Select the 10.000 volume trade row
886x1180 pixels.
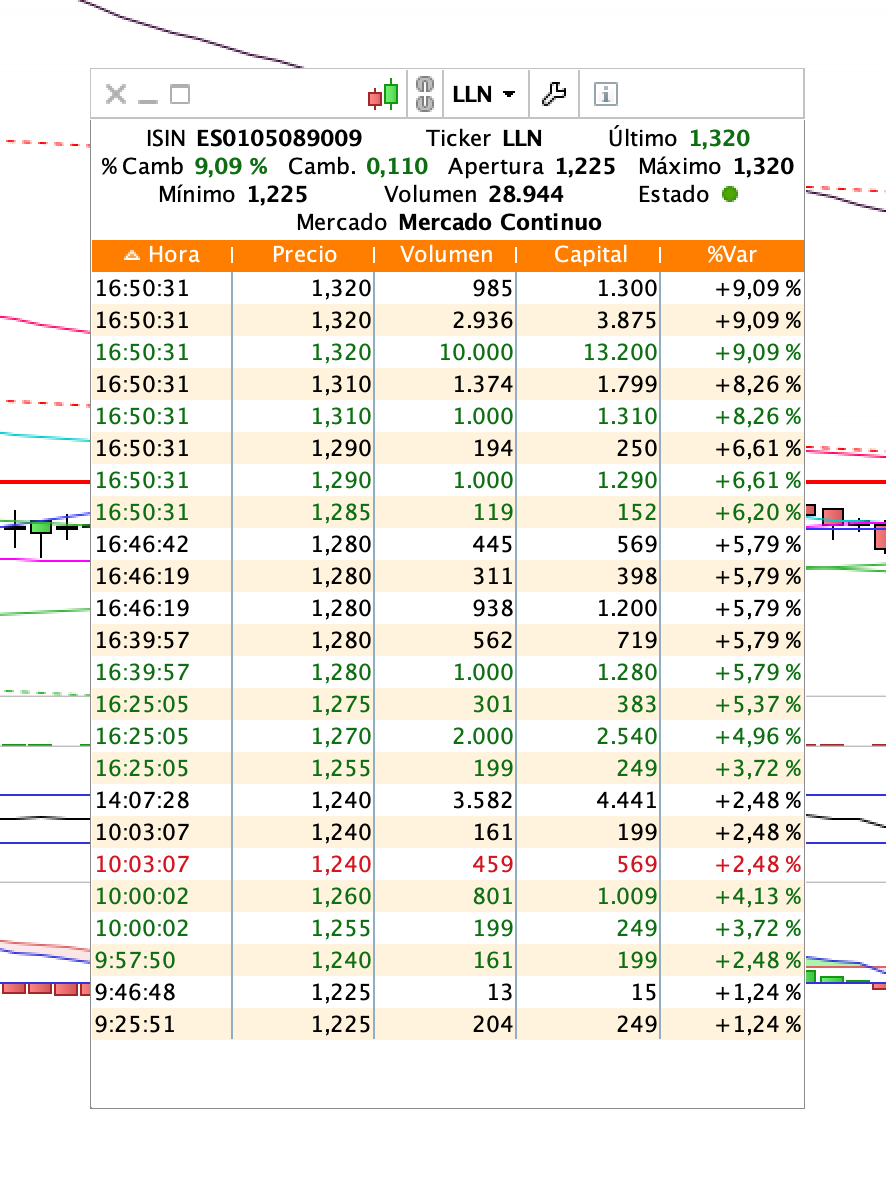point(448,352)
